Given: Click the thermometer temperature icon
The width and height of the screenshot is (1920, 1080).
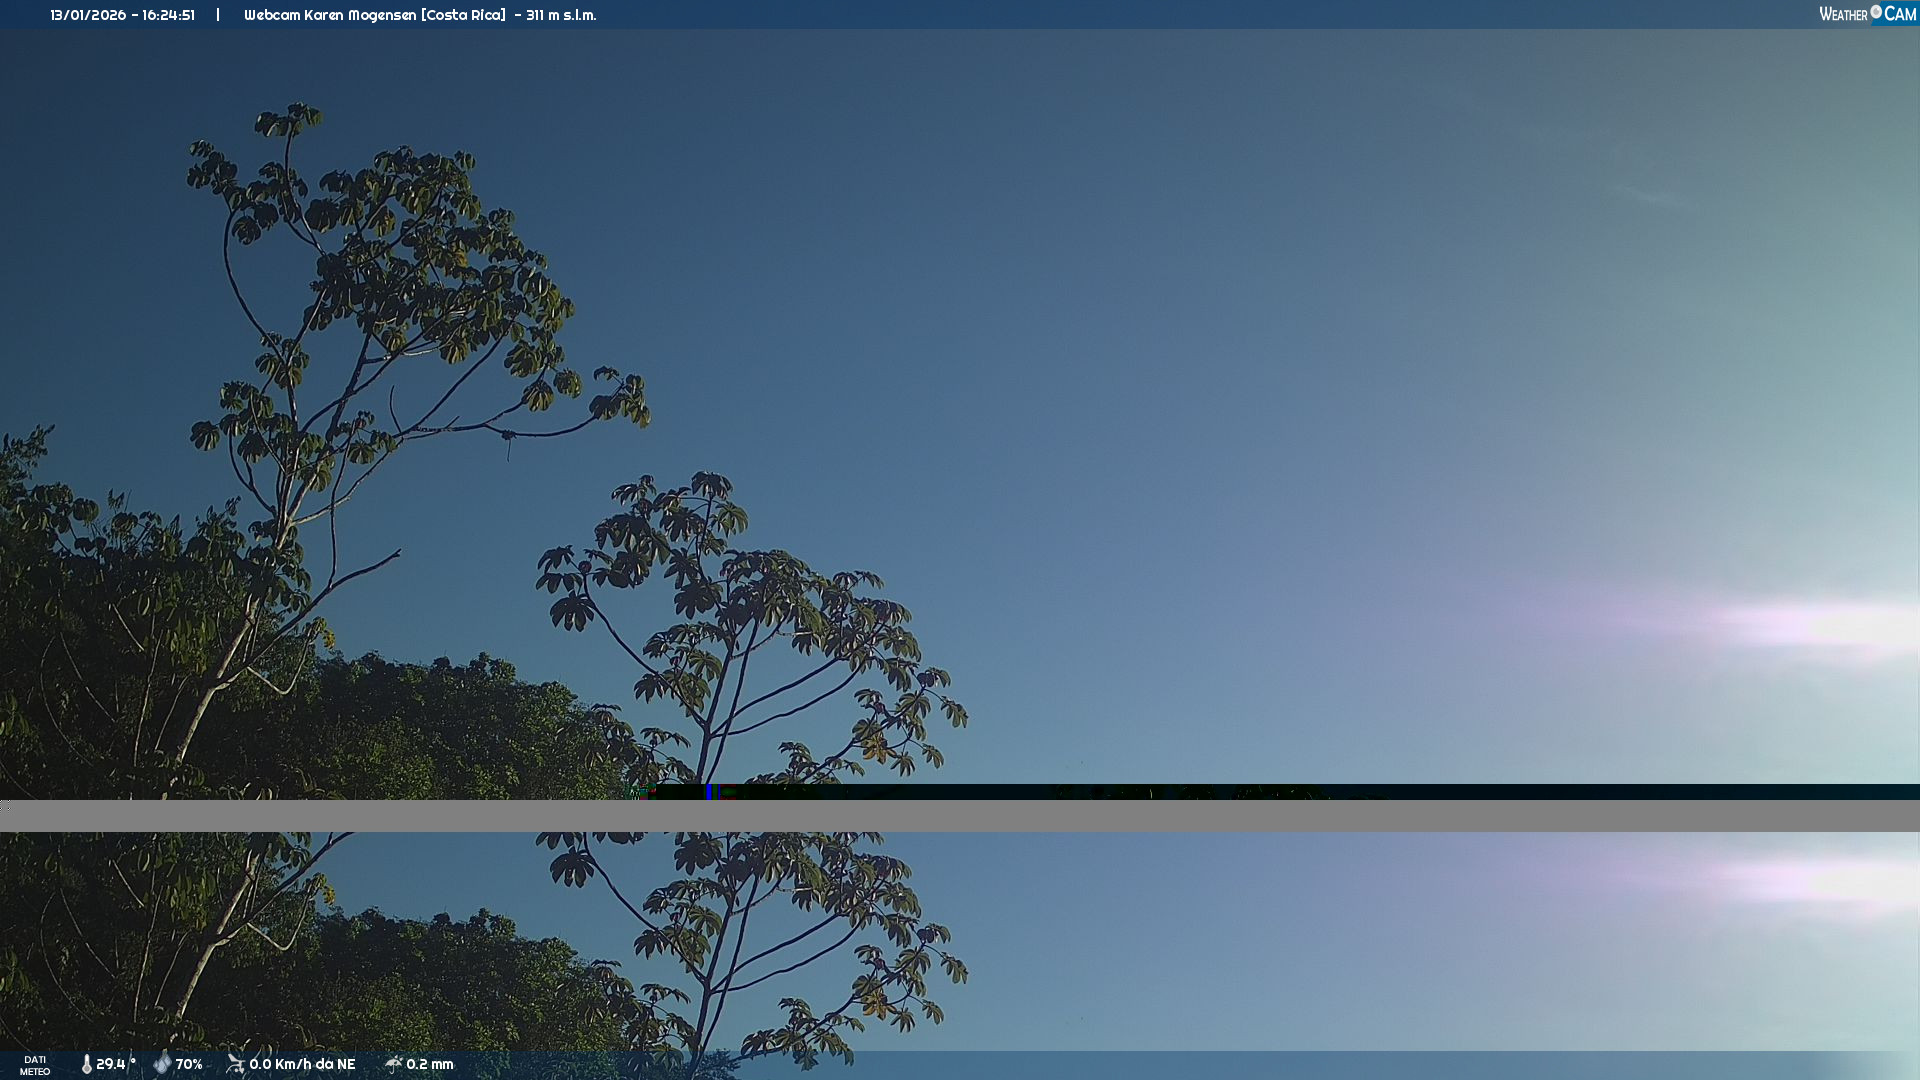Looking at the screenshot, I should [87, 1064].
